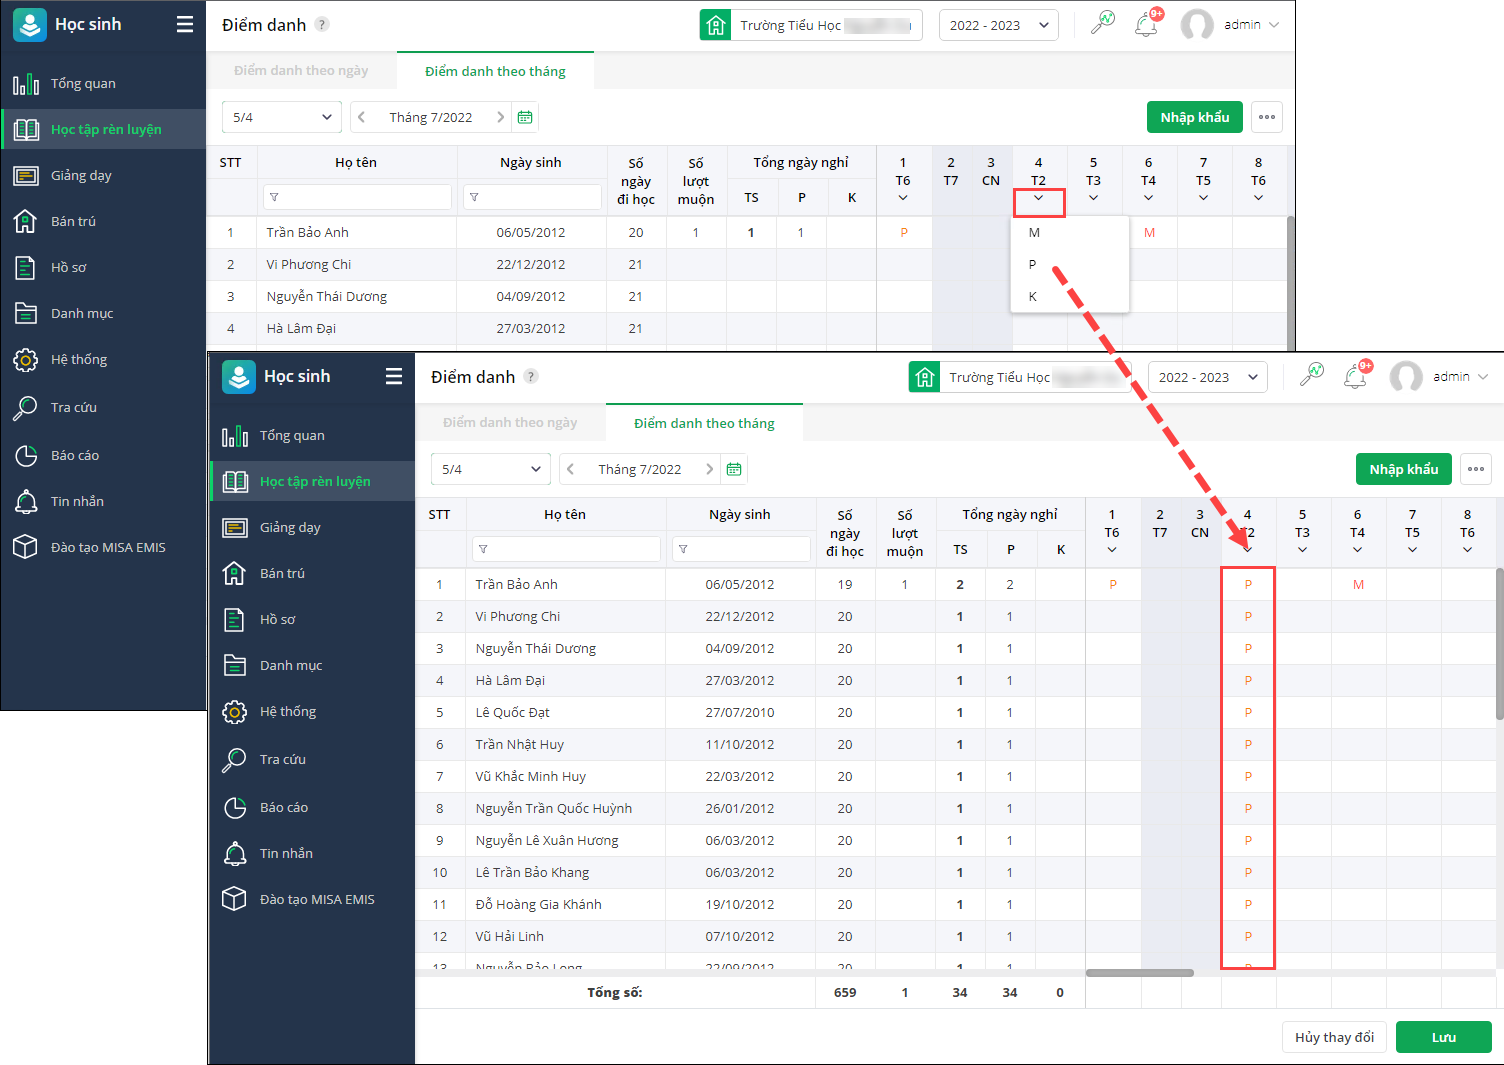Open Tra cứu search in front window sidebar
1504x1065 pixels.
click(234, 760)
